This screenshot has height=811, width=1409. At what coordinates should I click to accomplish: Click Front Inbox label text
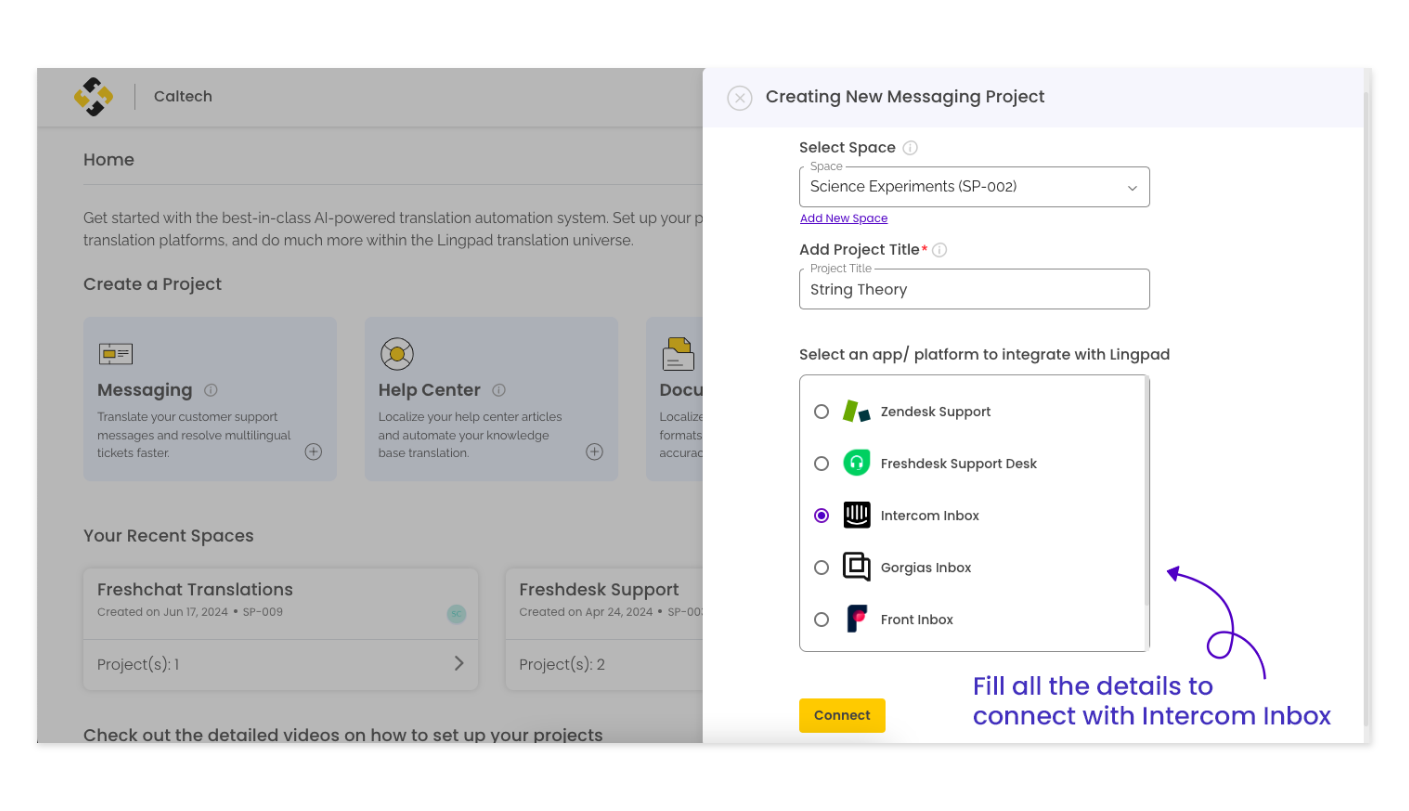point(917,620)
